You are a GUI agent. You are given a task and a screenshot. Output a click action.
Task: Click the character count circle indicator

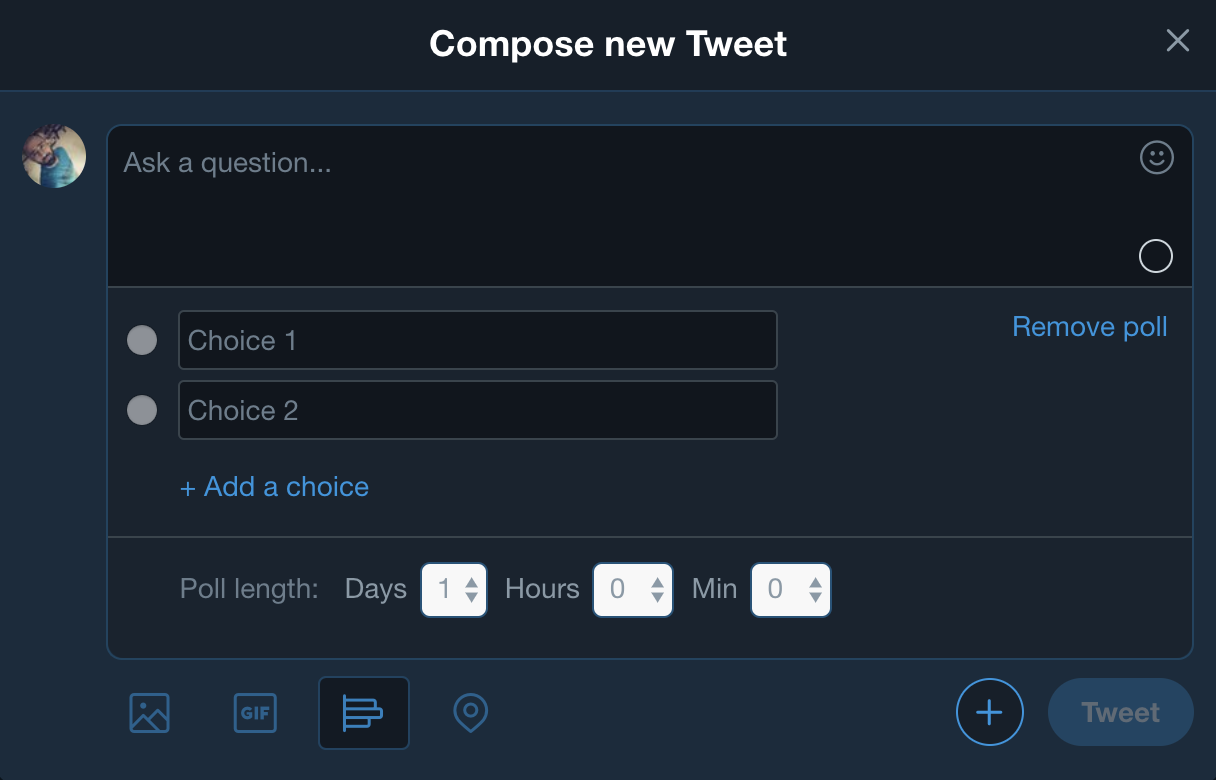(1155, 256)
